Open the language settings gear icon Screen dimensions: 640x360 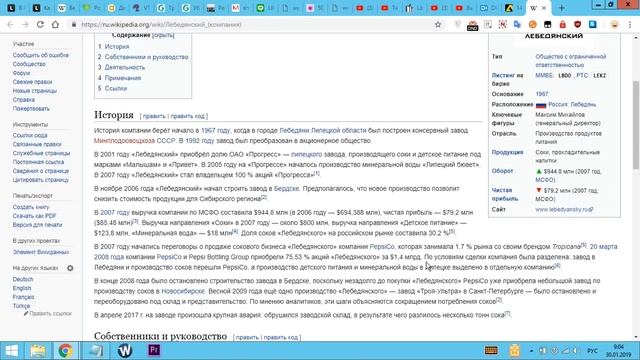[x=70, y=268]
